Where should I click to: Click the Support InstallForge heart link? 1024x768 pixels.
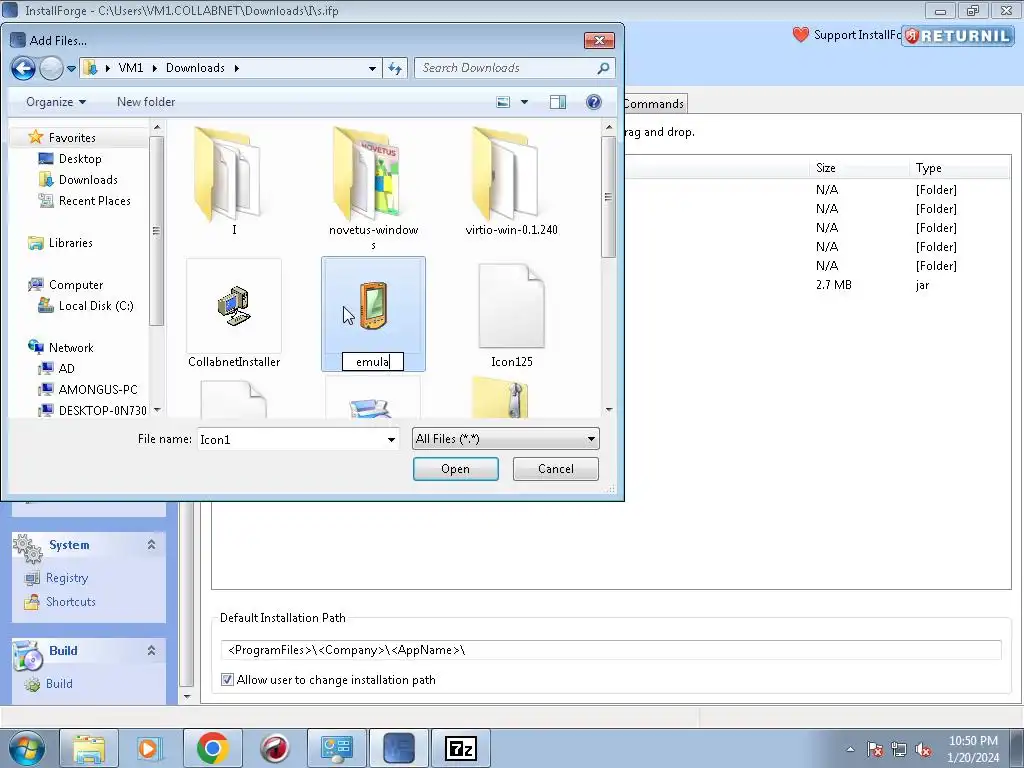click(x=846, y=35)
